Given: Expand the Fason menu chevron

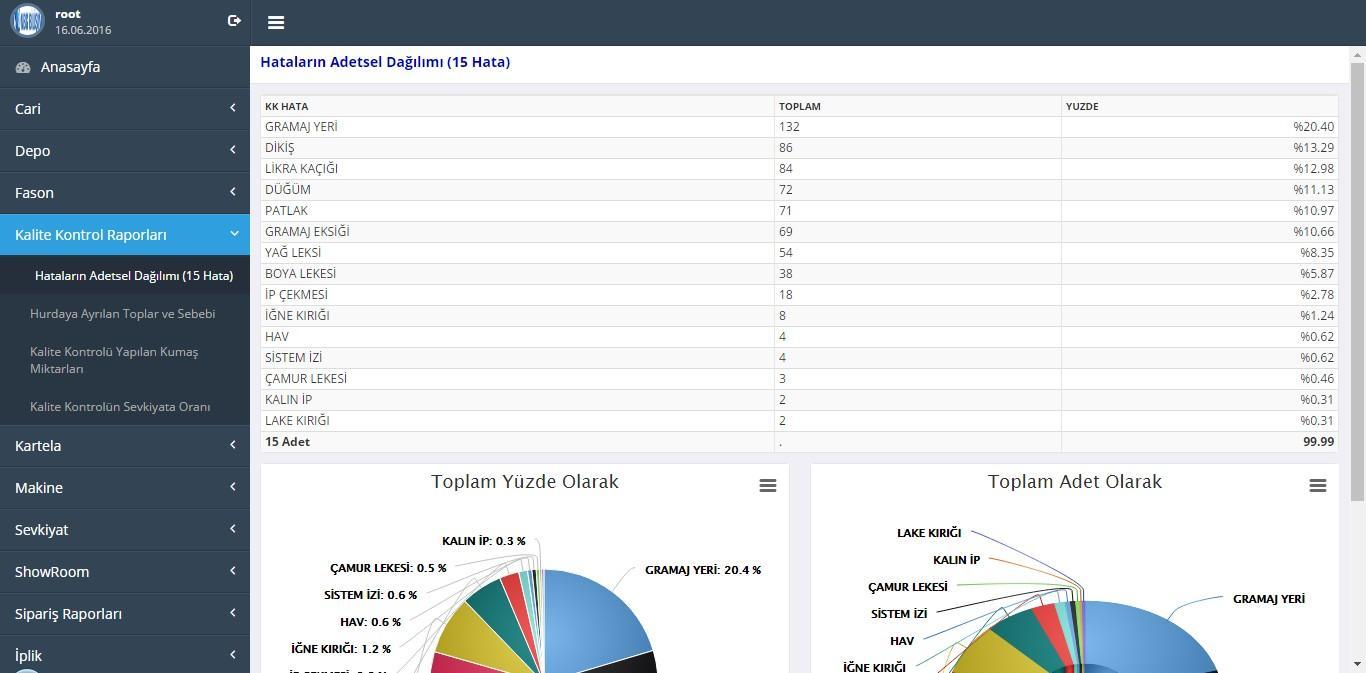Looking at the screenshot, I should (x=233, y=192).
